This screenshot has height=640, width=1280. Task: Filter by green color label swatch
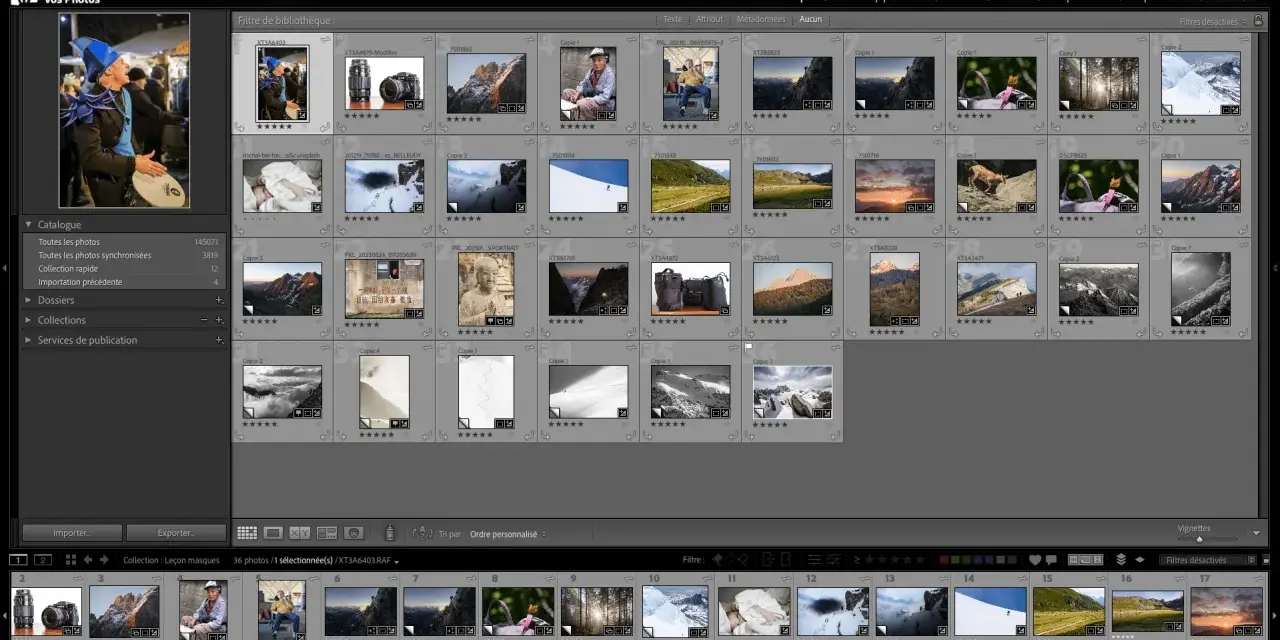[x=966, y=560]
